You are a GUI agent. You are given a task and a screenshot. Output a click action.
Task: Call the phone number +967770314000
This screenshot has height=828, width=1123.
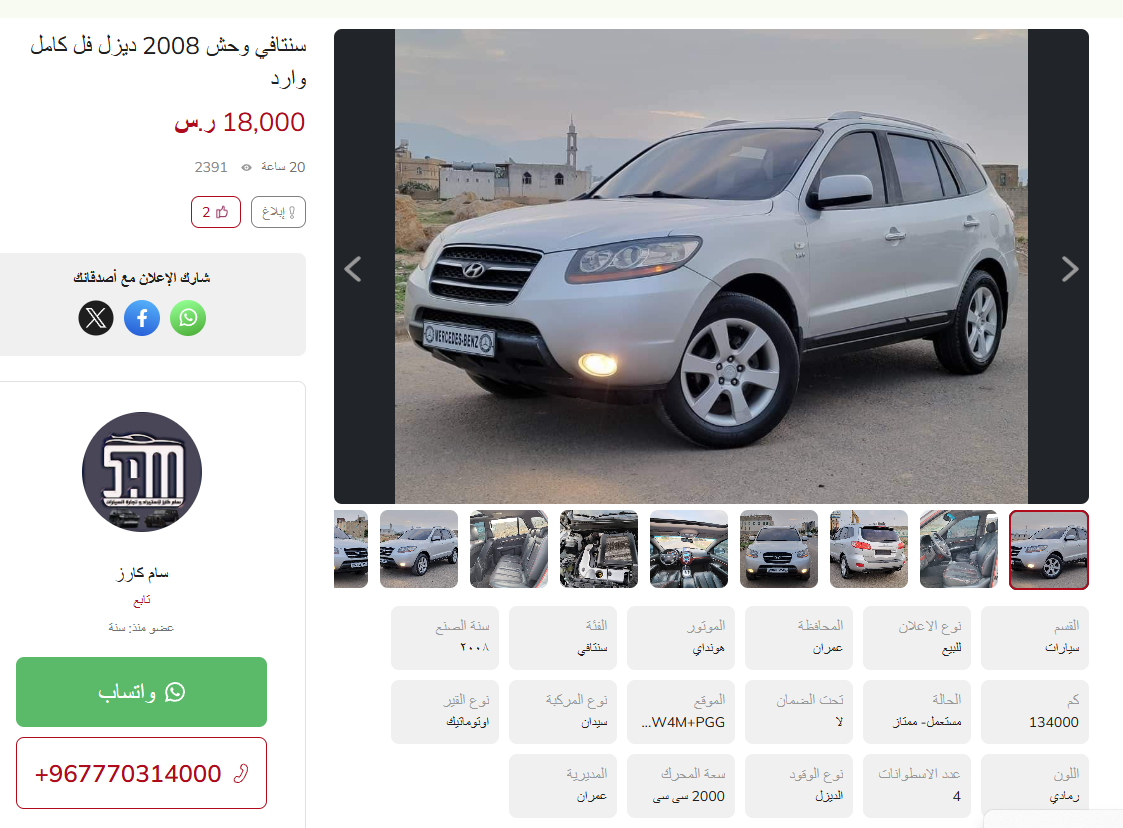[142, 774]
